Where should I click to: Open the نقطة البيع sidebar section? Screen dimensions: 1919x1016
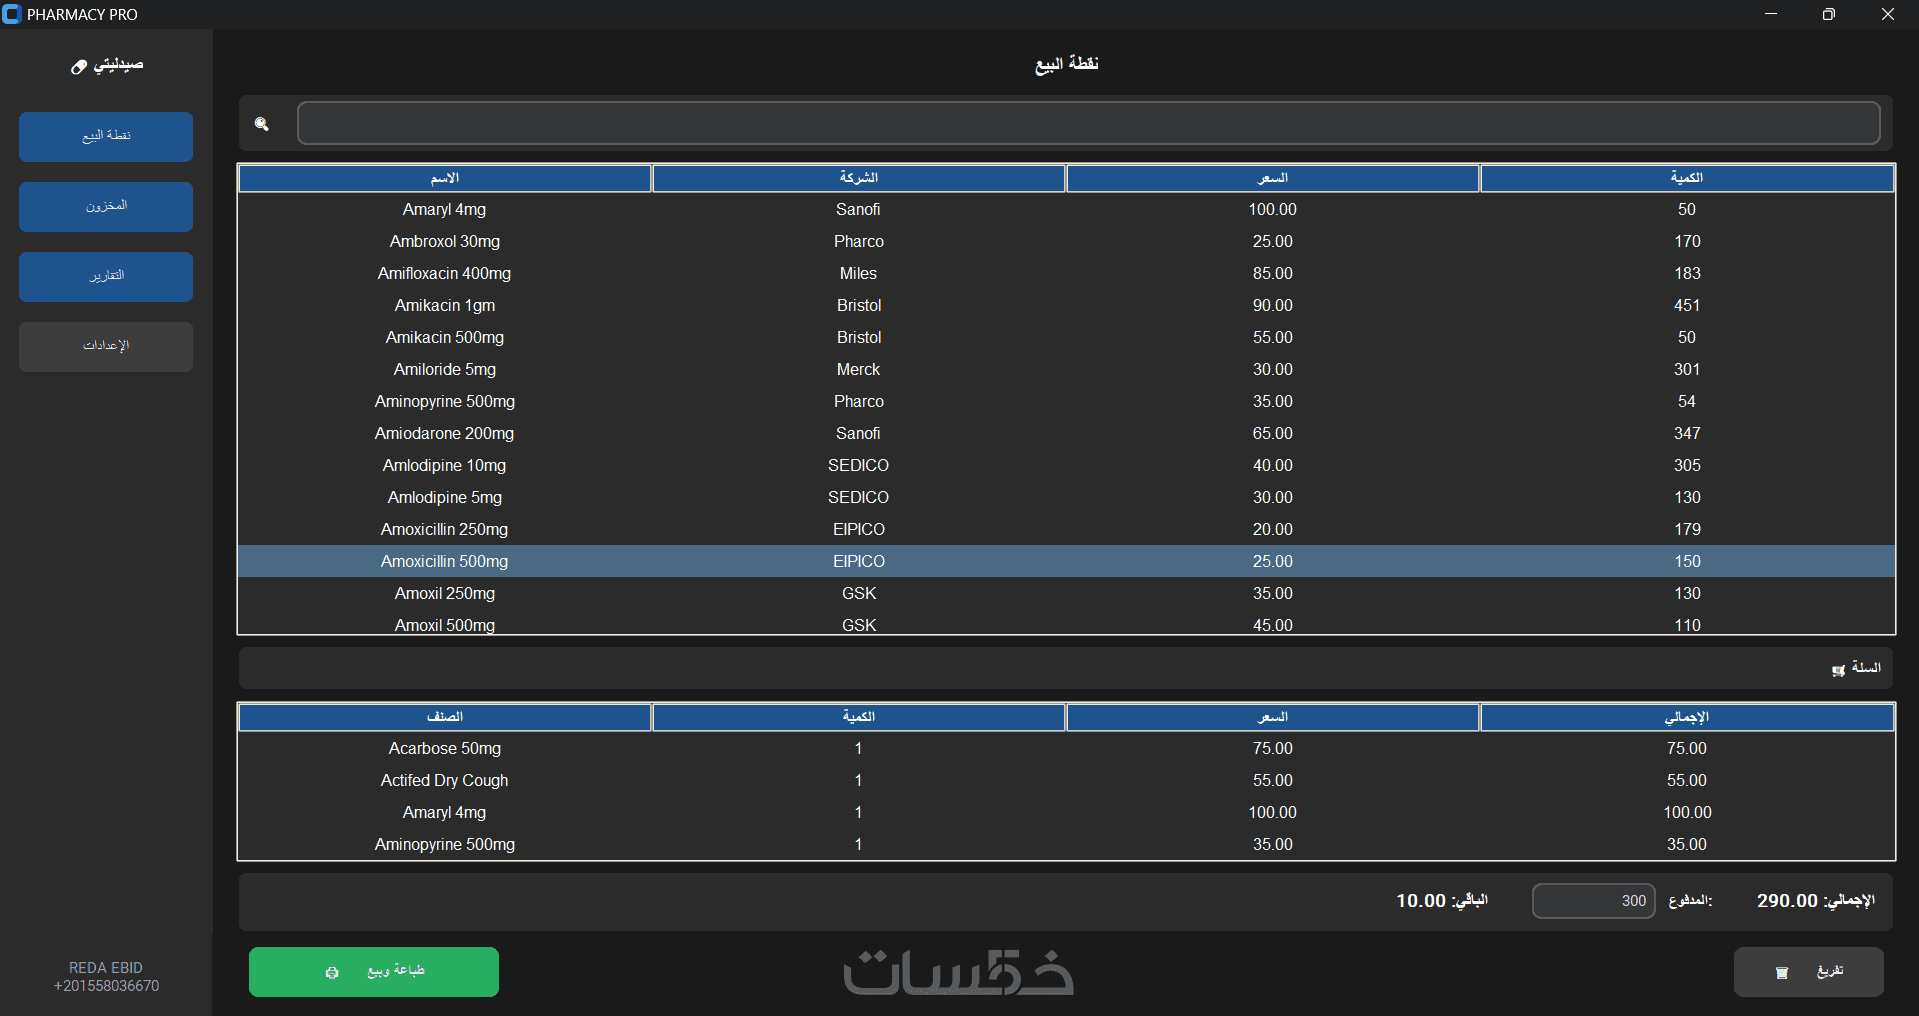coord(106,136)
